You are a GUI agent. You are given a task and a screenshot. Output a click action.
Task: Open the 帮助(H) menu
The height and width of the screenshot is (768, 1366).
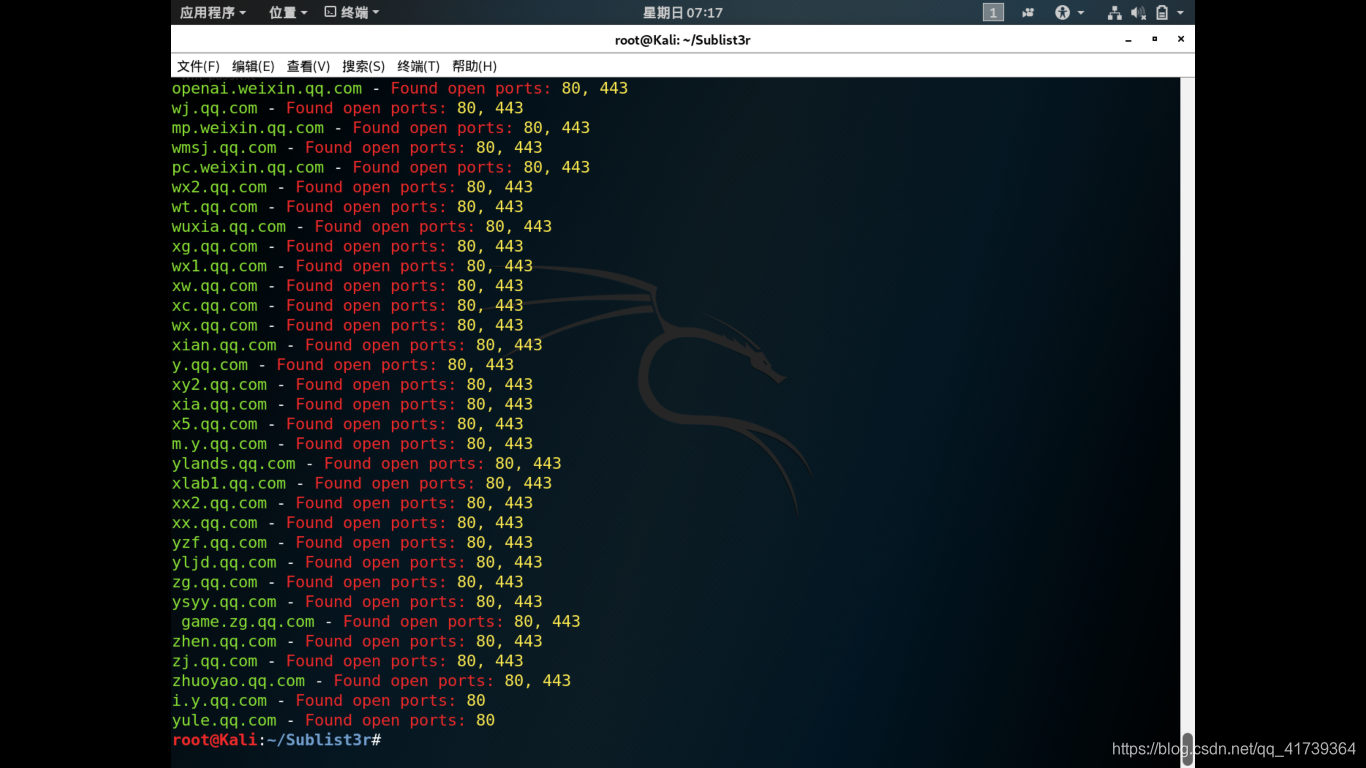pos(474,66)
